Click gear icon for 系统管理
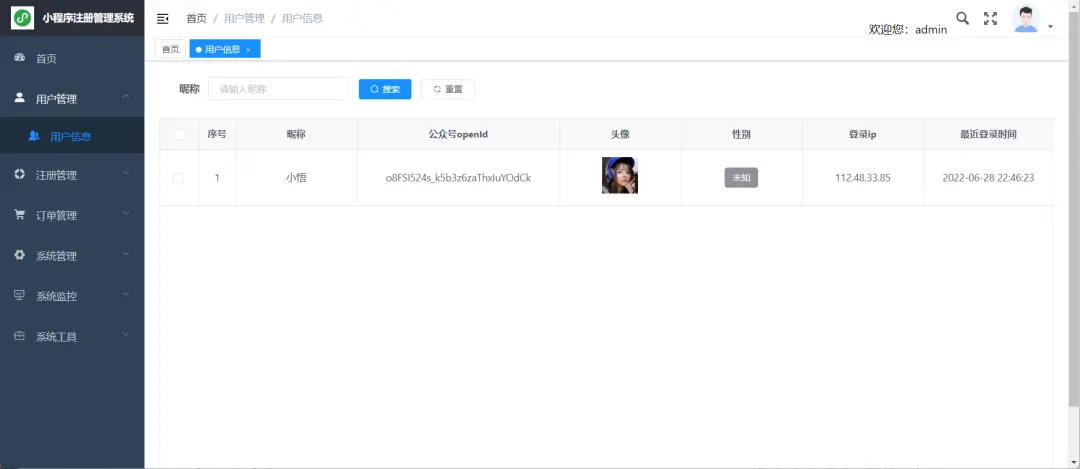The image size is (1080, 469). pos(20,255)
